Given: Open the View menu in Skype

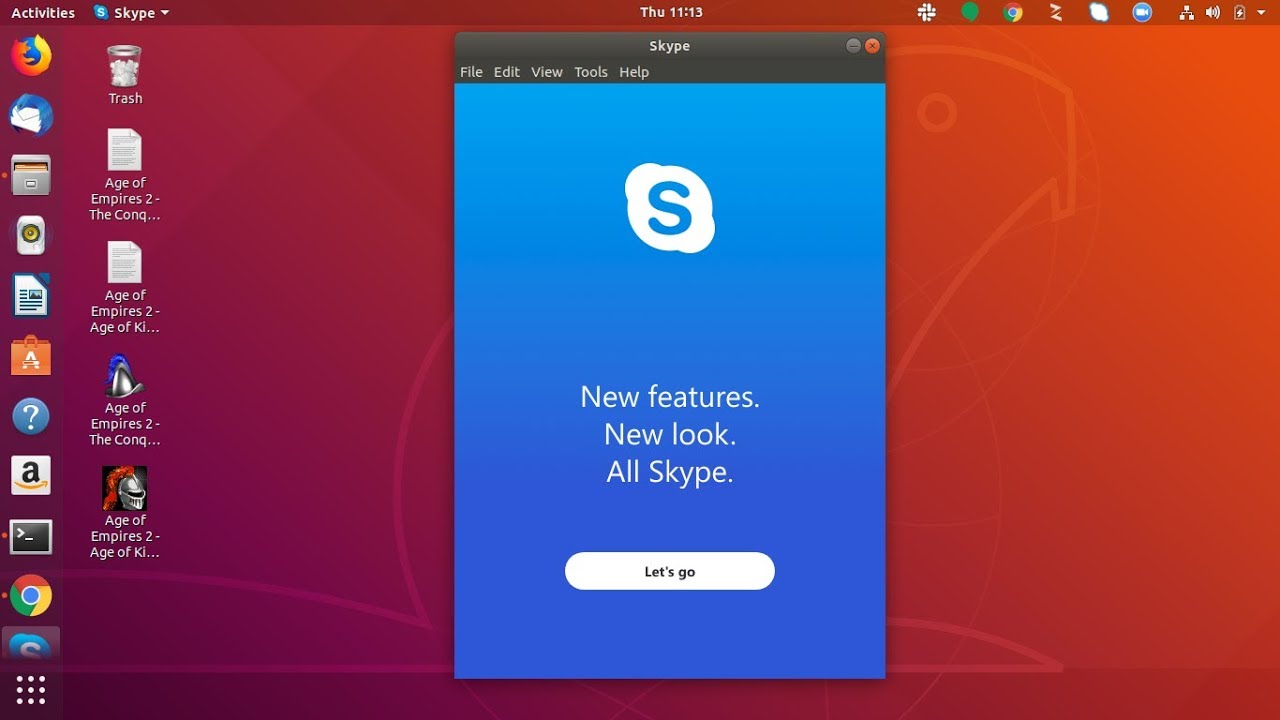Looking at the screenshot, I should pyautogui.click(x=547, y=72).
